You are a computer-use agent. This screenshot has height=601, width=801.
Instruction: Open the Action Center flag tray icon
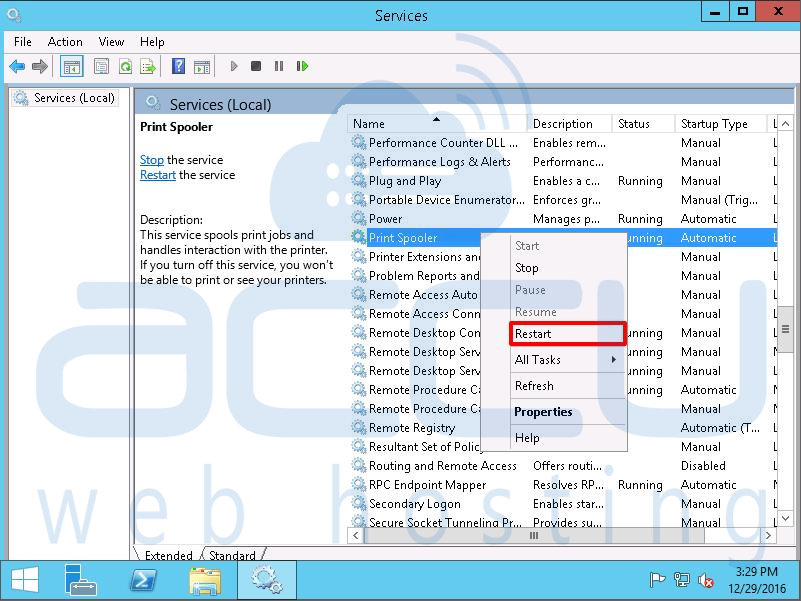657,580
